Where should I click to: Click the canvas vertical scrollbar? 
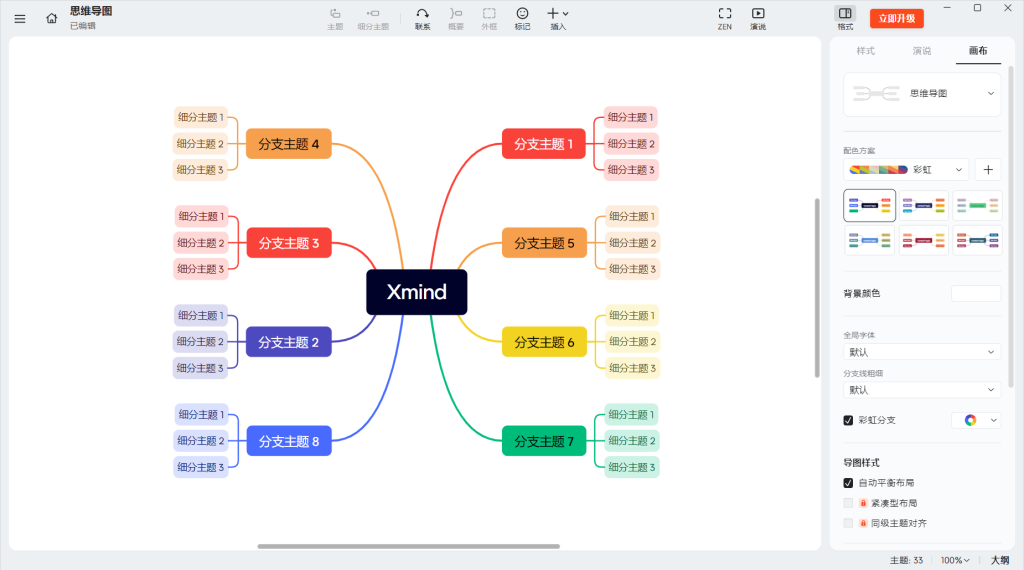817,288
